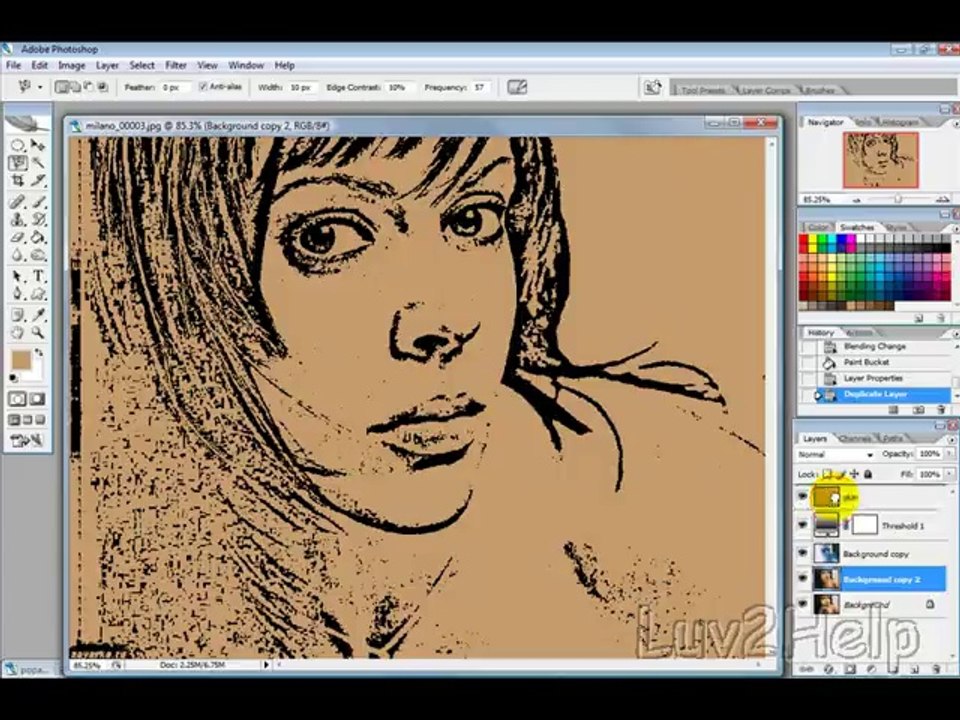Select the Paint Bucket tool
This screenshot has width=960, height=720.
38,237
